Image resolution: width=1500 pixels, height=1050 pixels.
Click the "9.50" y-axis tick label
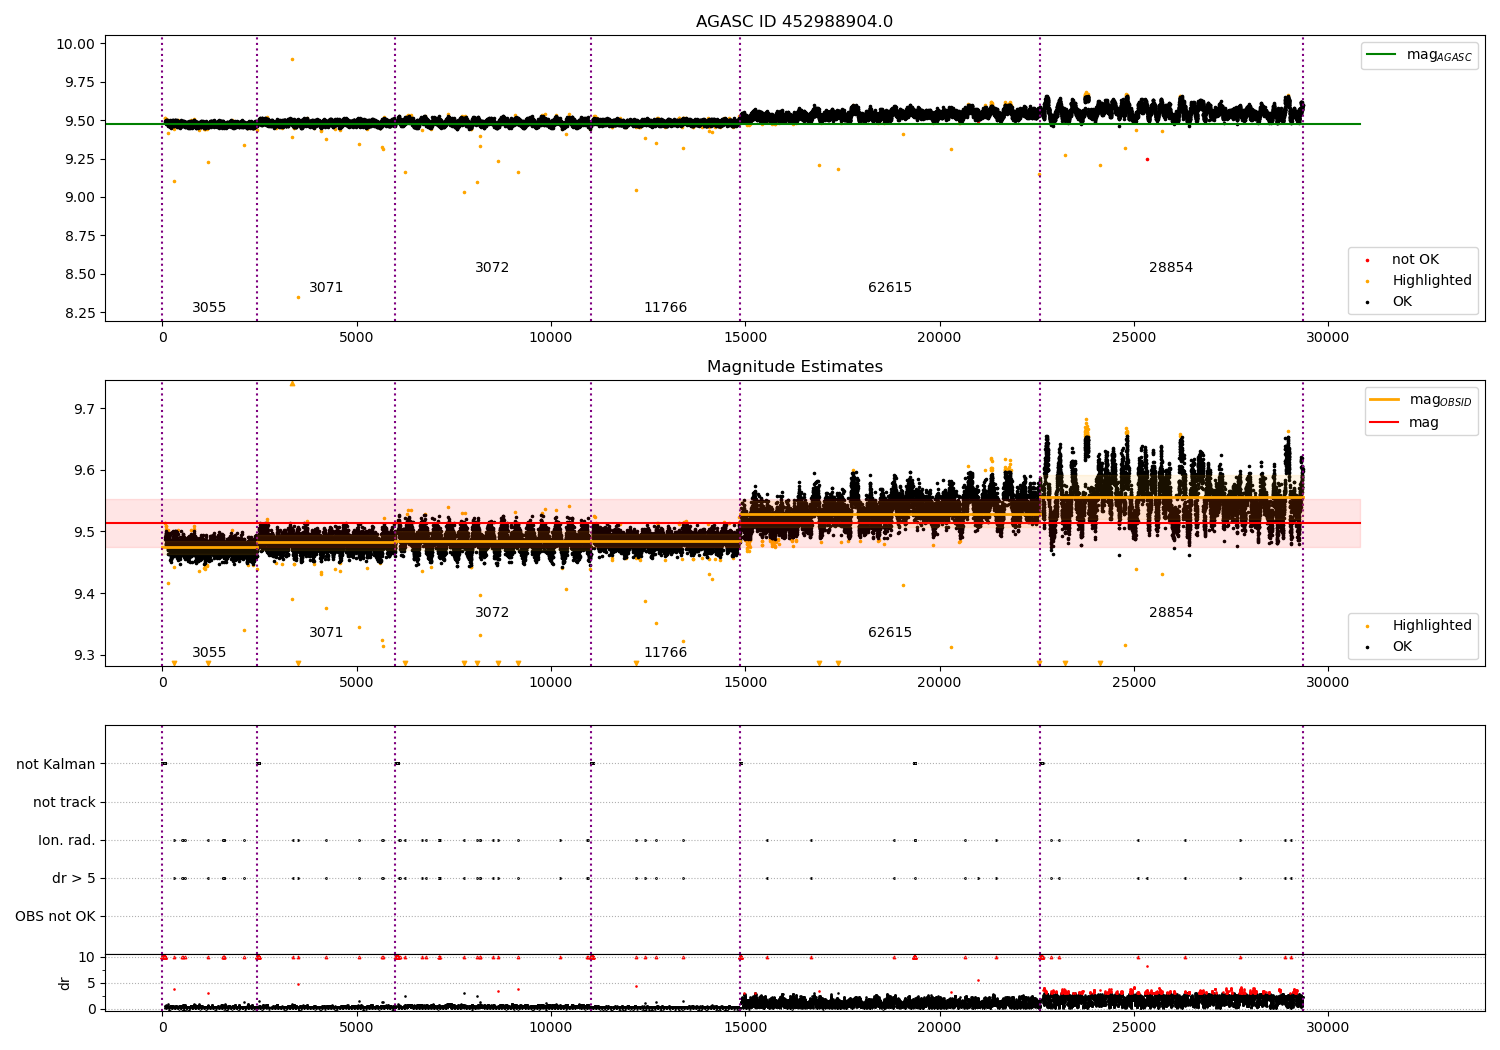pyautogui.click(x=79, y=121)
